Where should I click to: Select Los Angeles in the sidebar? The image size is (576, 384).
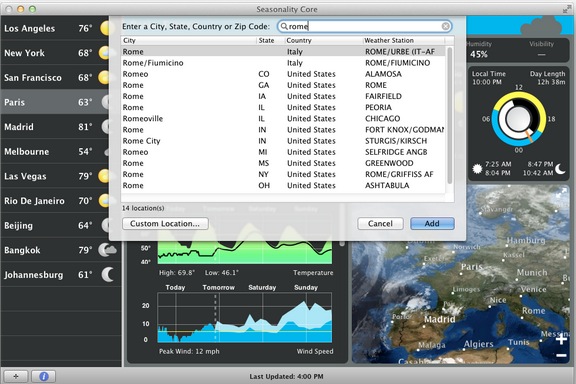point(55,28)
